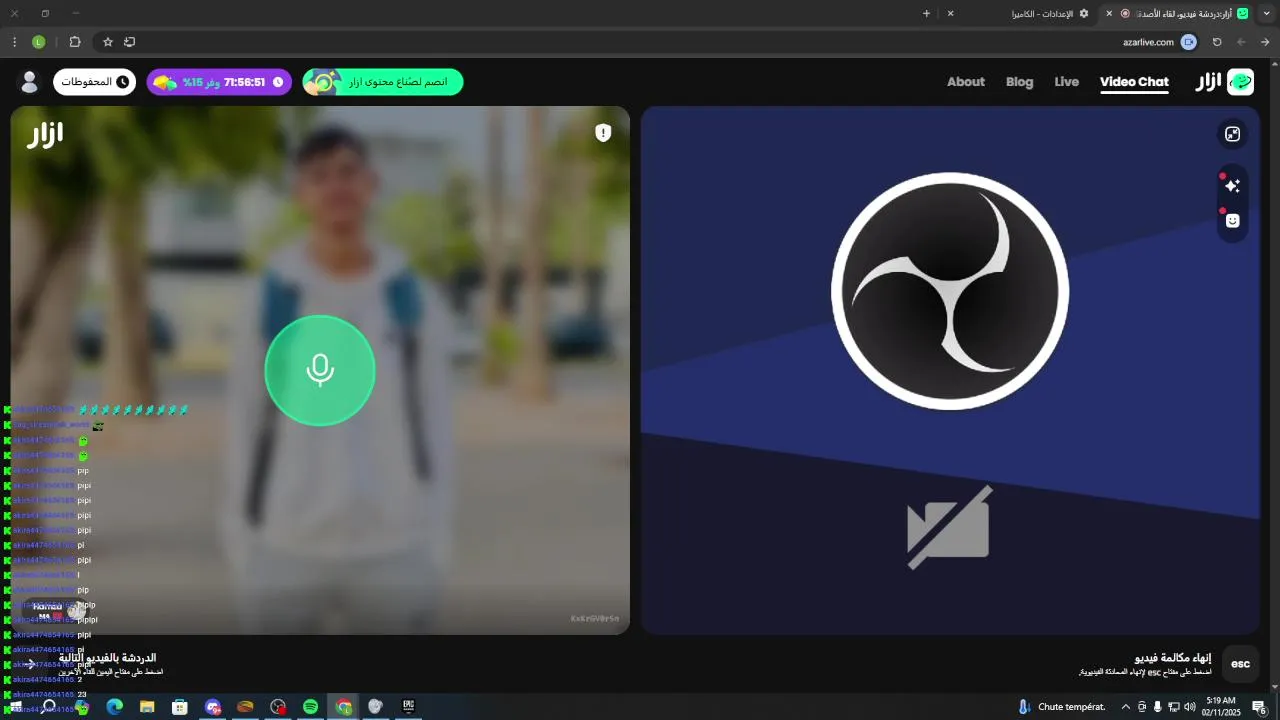Open Microsoft Edge from the taskbar
This screenshot has height=720, width=1280.
[x=114, y=707]
